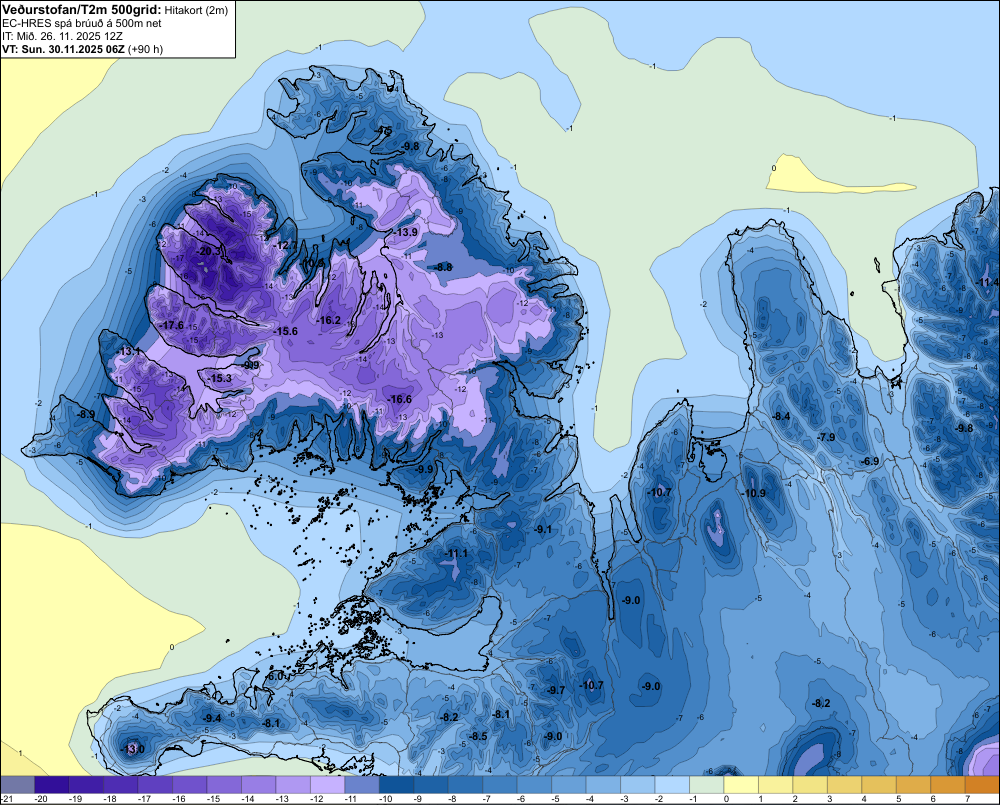
Task: Click the -7 legend scale label
Action: (487, 799)
